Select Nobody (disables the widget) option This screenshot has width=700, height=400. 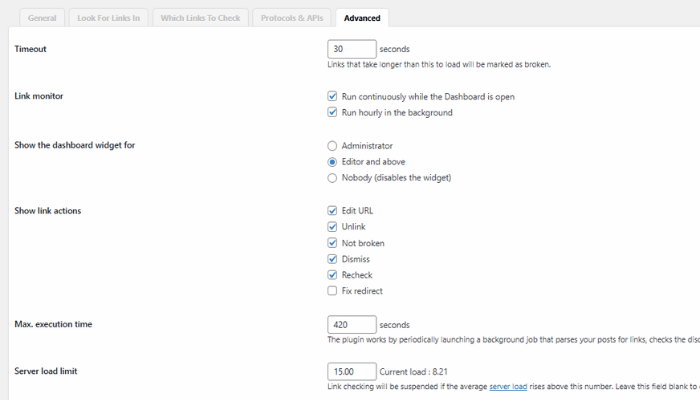pyautogui.click(x=332, y=178)
